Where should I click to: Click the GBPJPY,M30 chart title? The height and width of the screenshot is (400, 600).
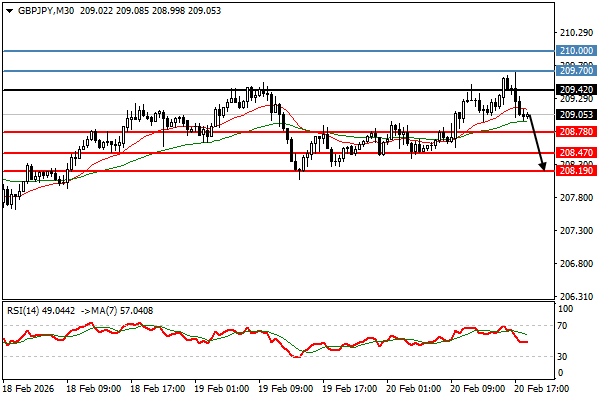(38, 9)
